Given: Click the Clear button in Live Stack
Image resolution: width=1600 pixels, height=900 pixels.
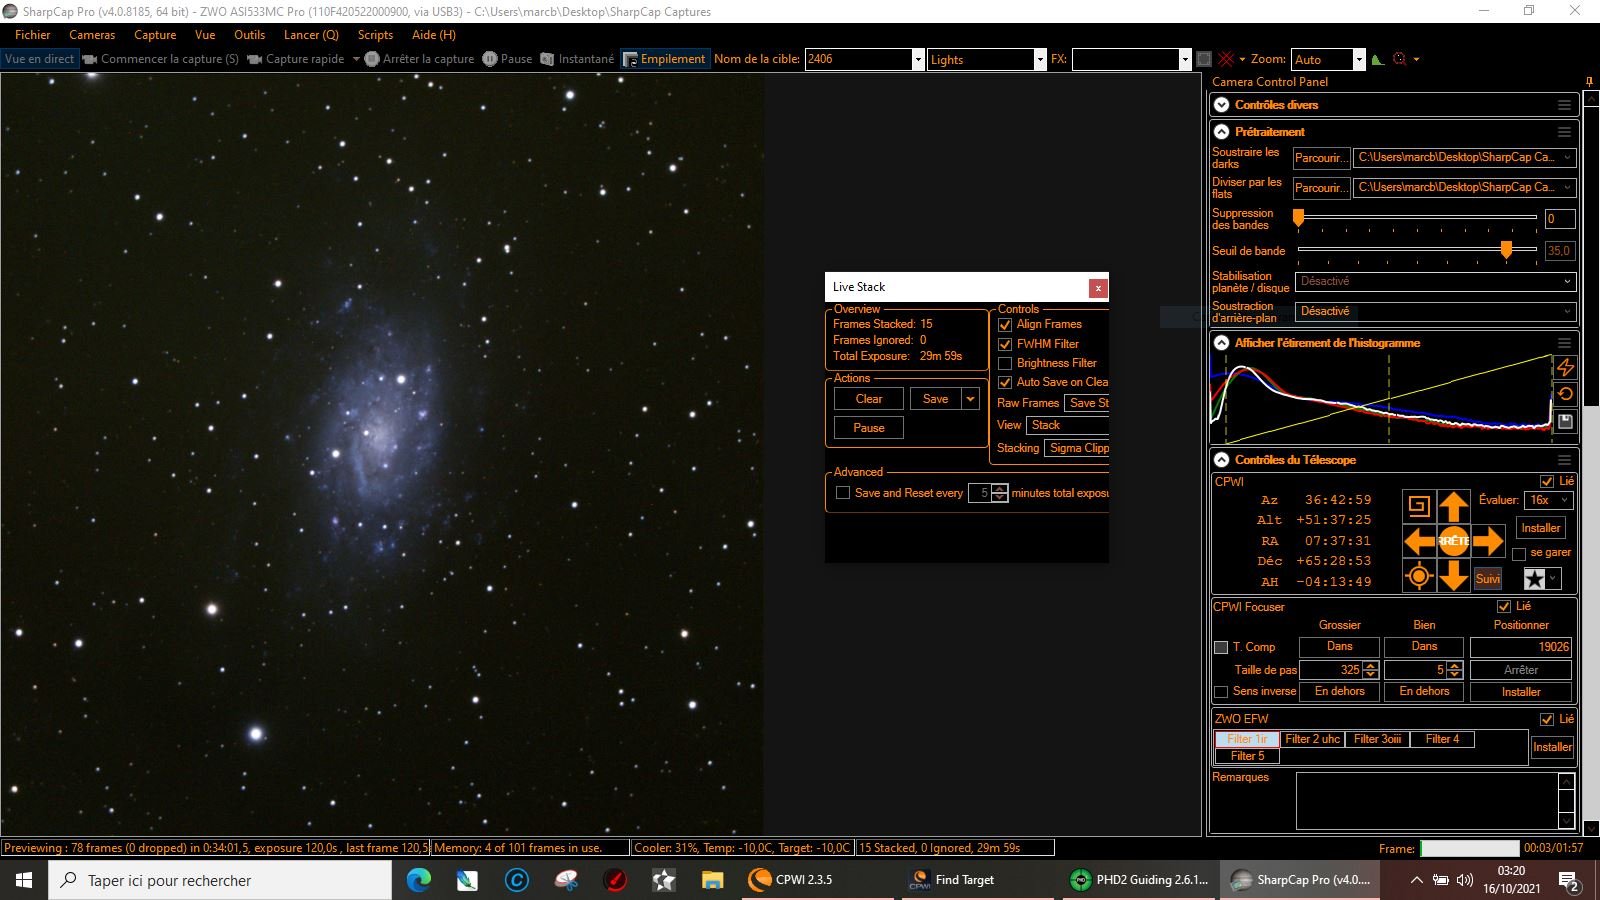Looking at the screenshot, I should 869,399.
